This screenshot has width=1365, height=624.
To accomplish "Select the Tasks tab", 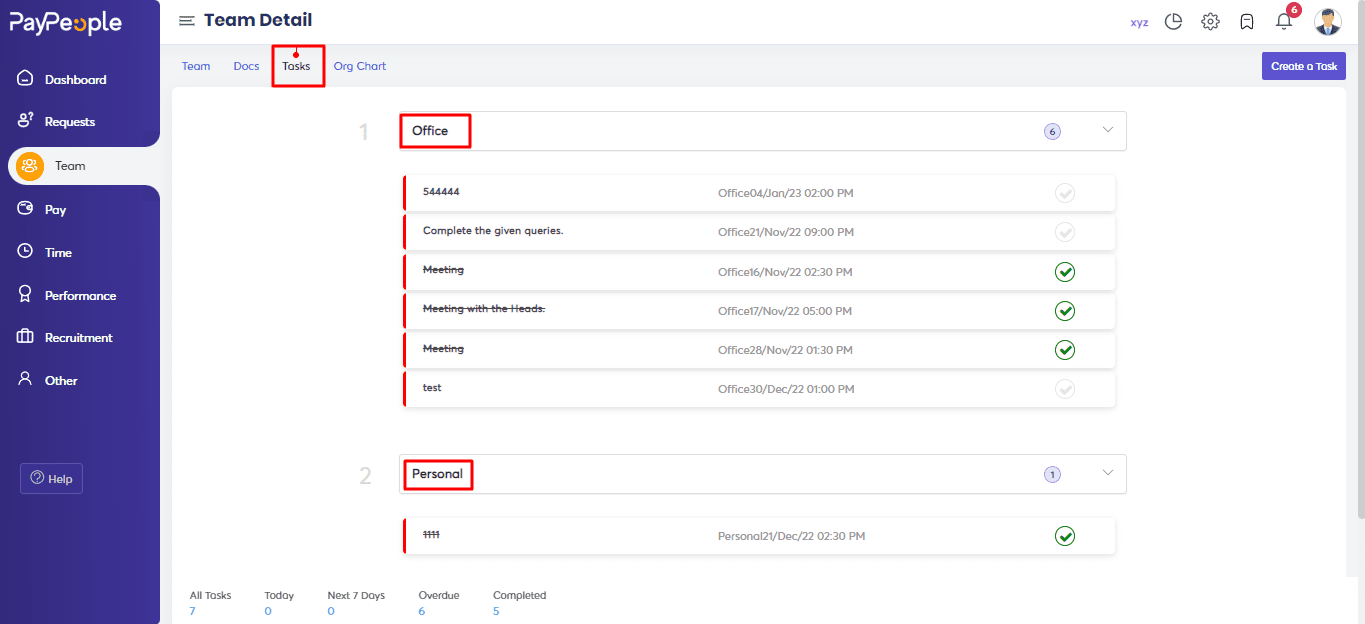I will click(296, 66).
